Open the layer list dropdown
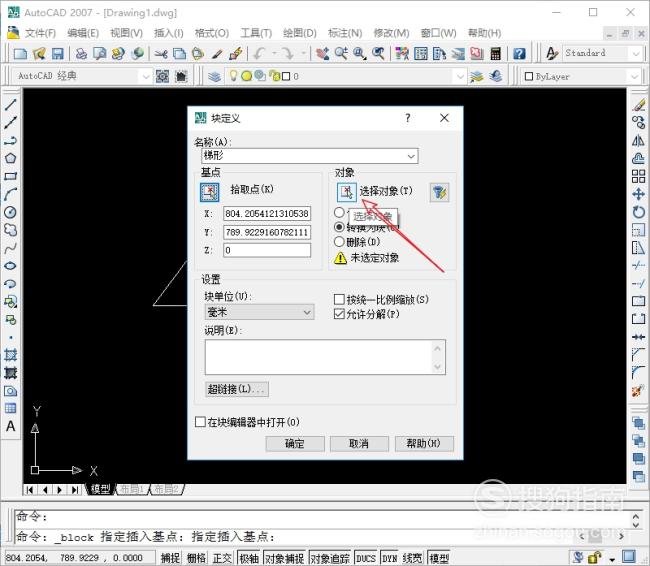The width and height of the screenshot is (650, 566). click(x=460, y=76)
